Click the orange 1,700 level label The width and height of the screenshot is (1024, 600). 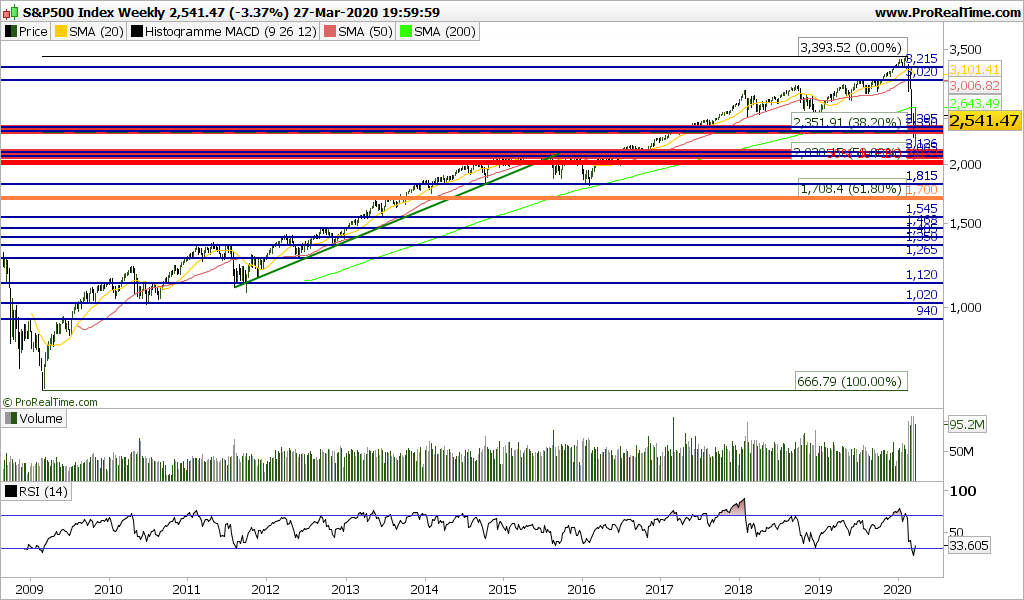click(922, 189)
